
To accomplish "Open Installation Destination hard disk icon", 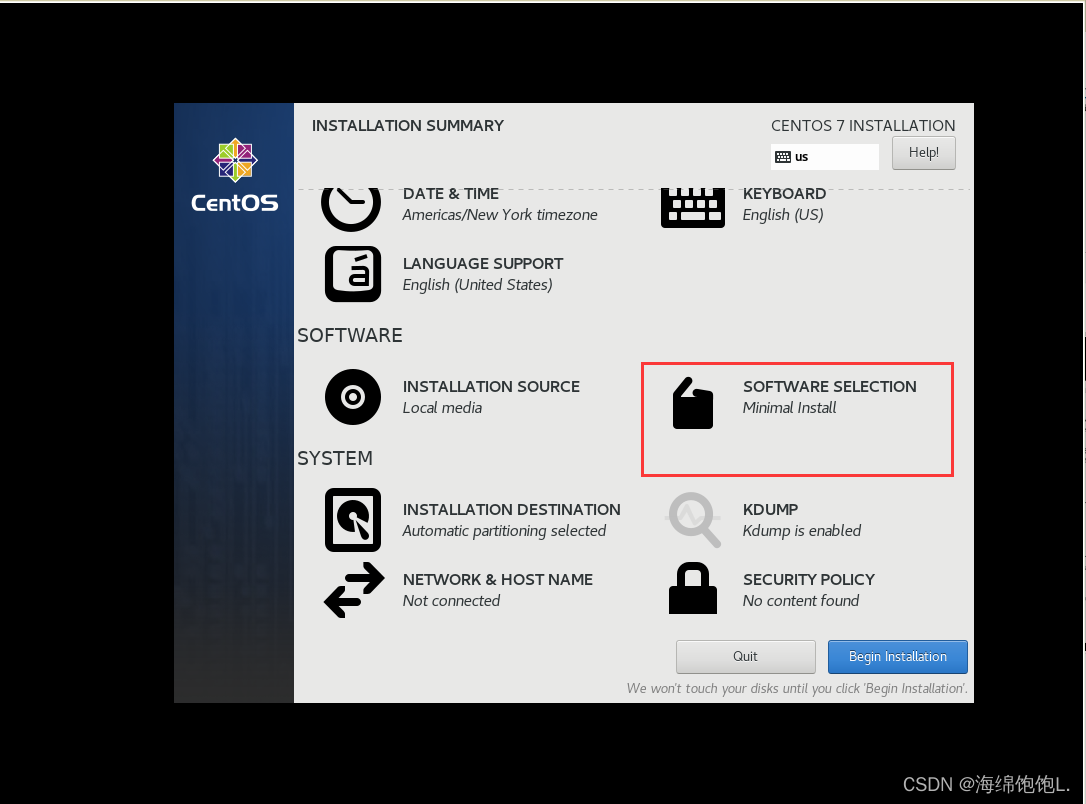I will (x=353, y=520).
